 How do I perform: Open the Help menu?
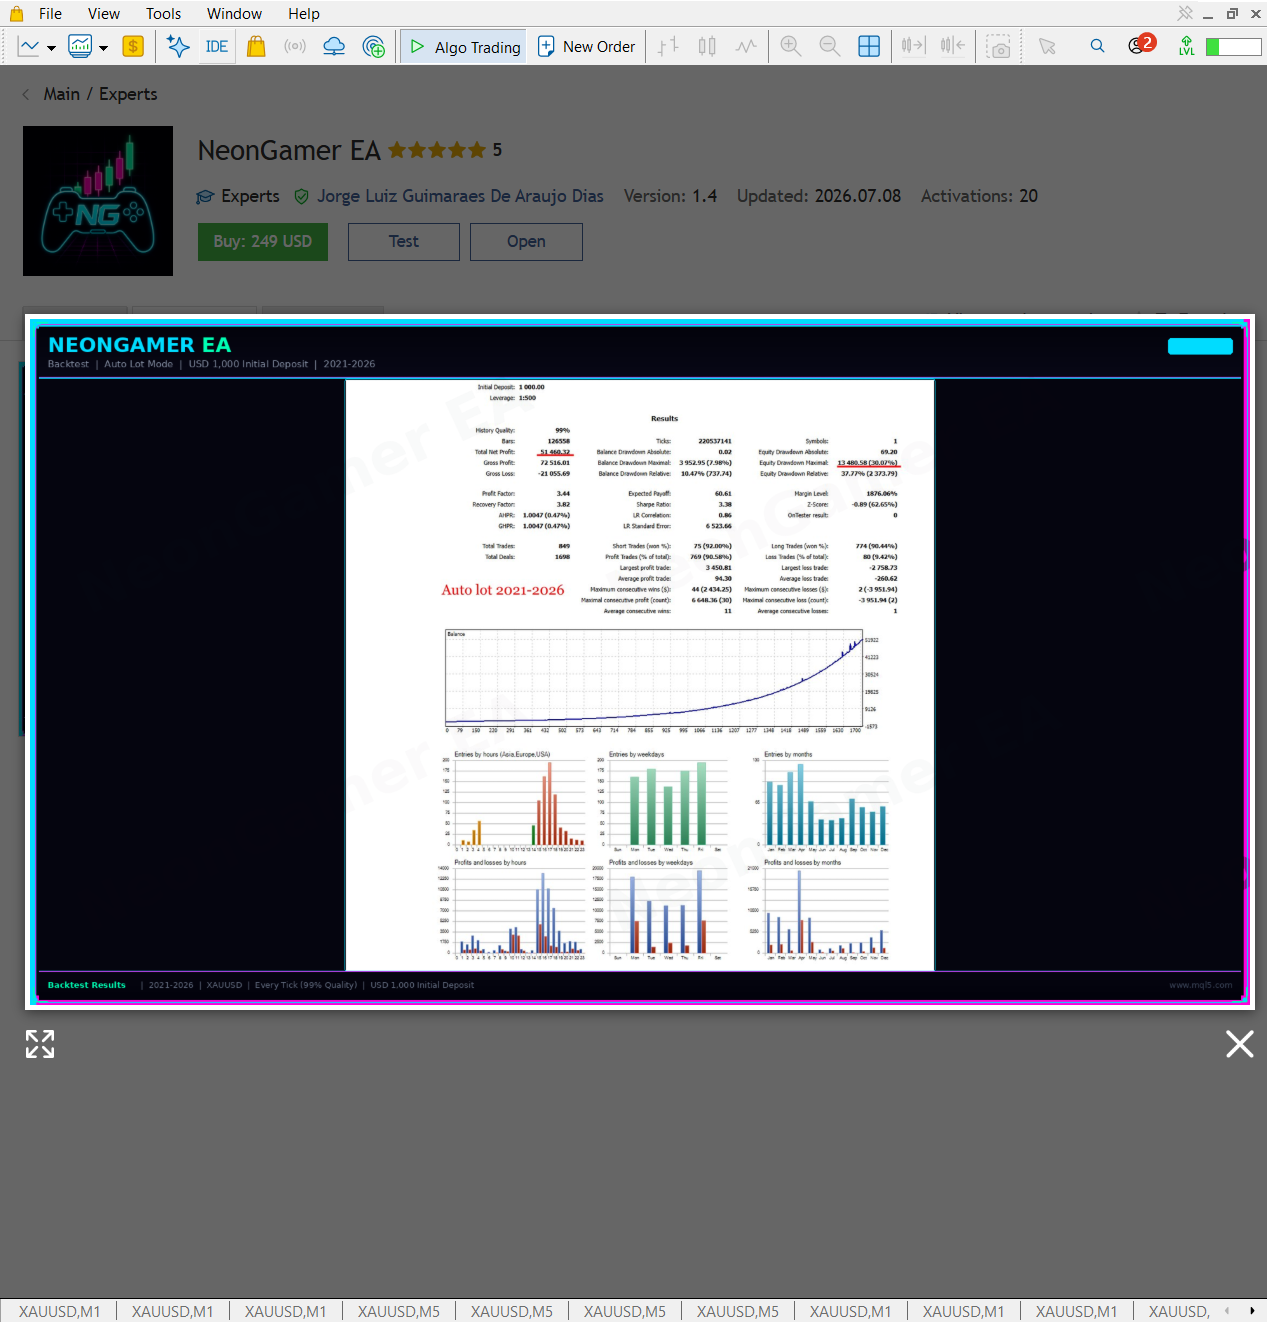304,14
